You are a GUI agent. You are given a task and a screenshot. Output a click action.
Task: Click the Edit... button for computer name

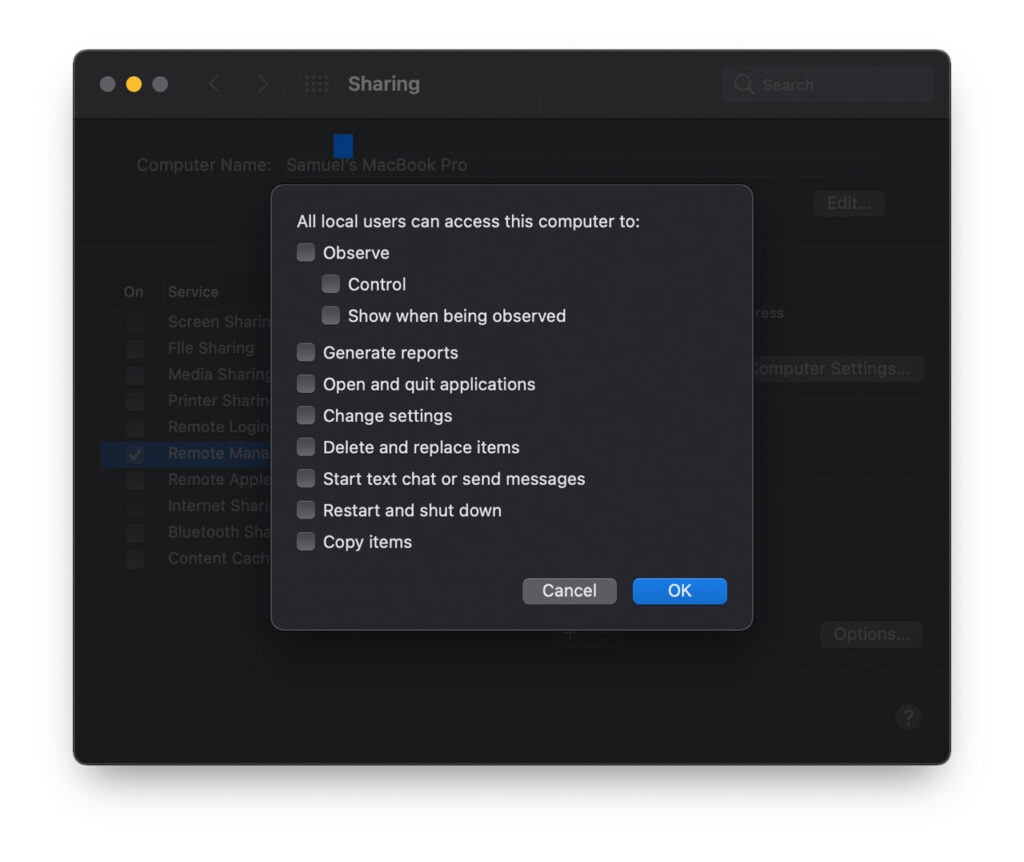[849, 203]
